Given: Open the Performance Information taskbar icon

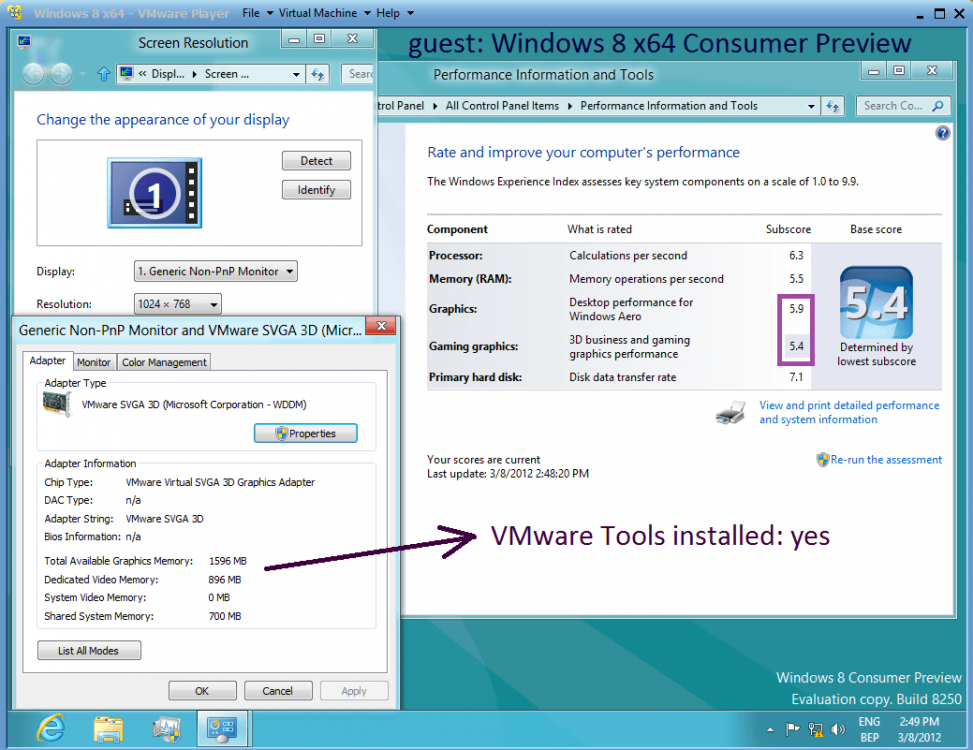Looking at the screenshot, I should tap(166, 728).
